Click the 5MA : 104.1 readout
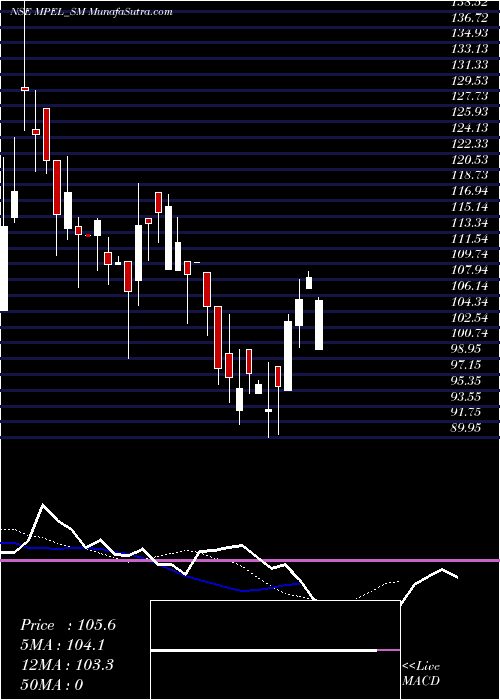The image size is (500, 700). 63,645
